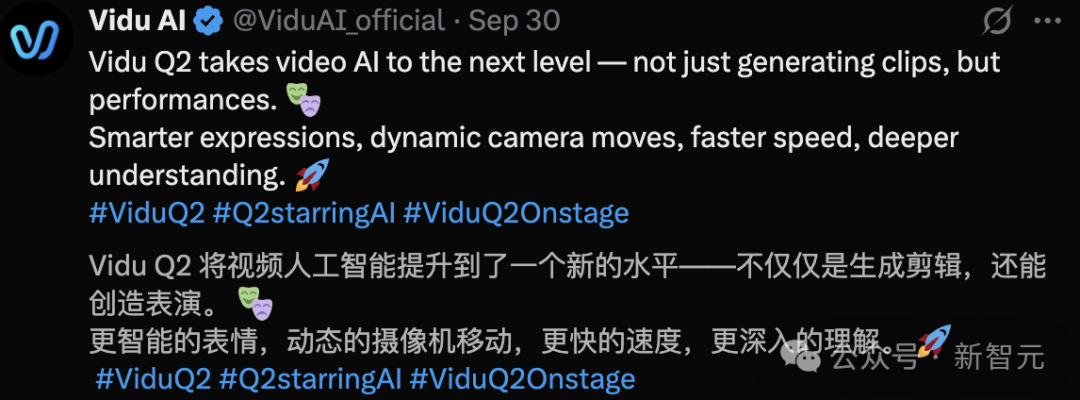1080x400 pixels.
Task: Follow #ViduQ2Onstage hashtag in the Chinese translation
Action: (x=522, y=380)
